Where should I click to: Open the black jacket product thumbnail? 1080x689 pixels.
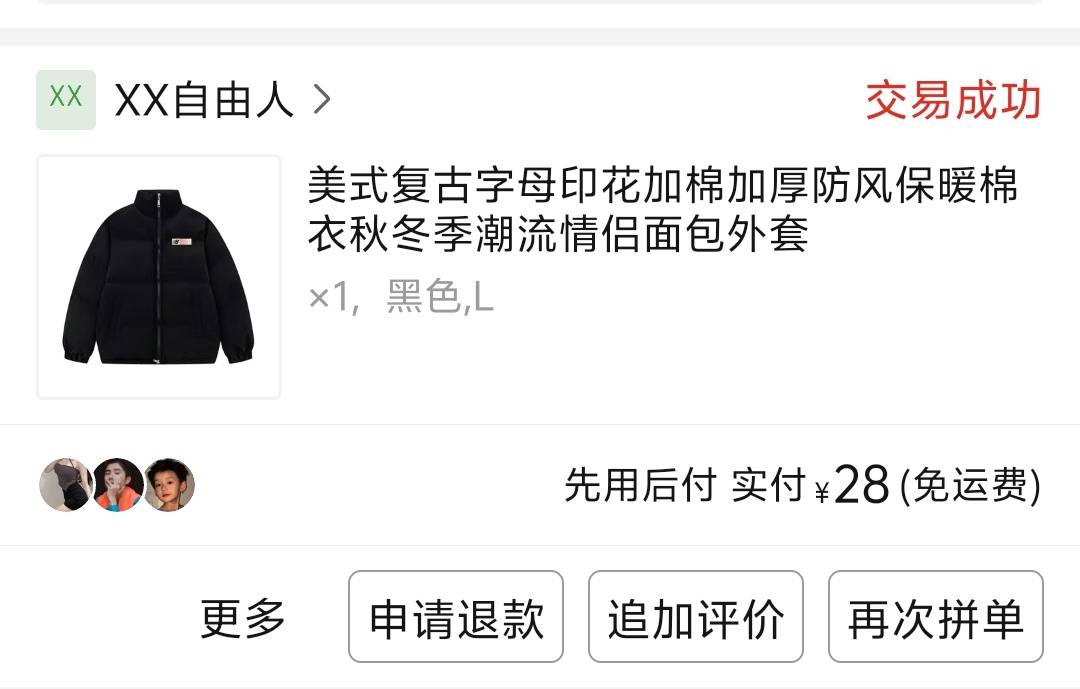tap(158, 277)
